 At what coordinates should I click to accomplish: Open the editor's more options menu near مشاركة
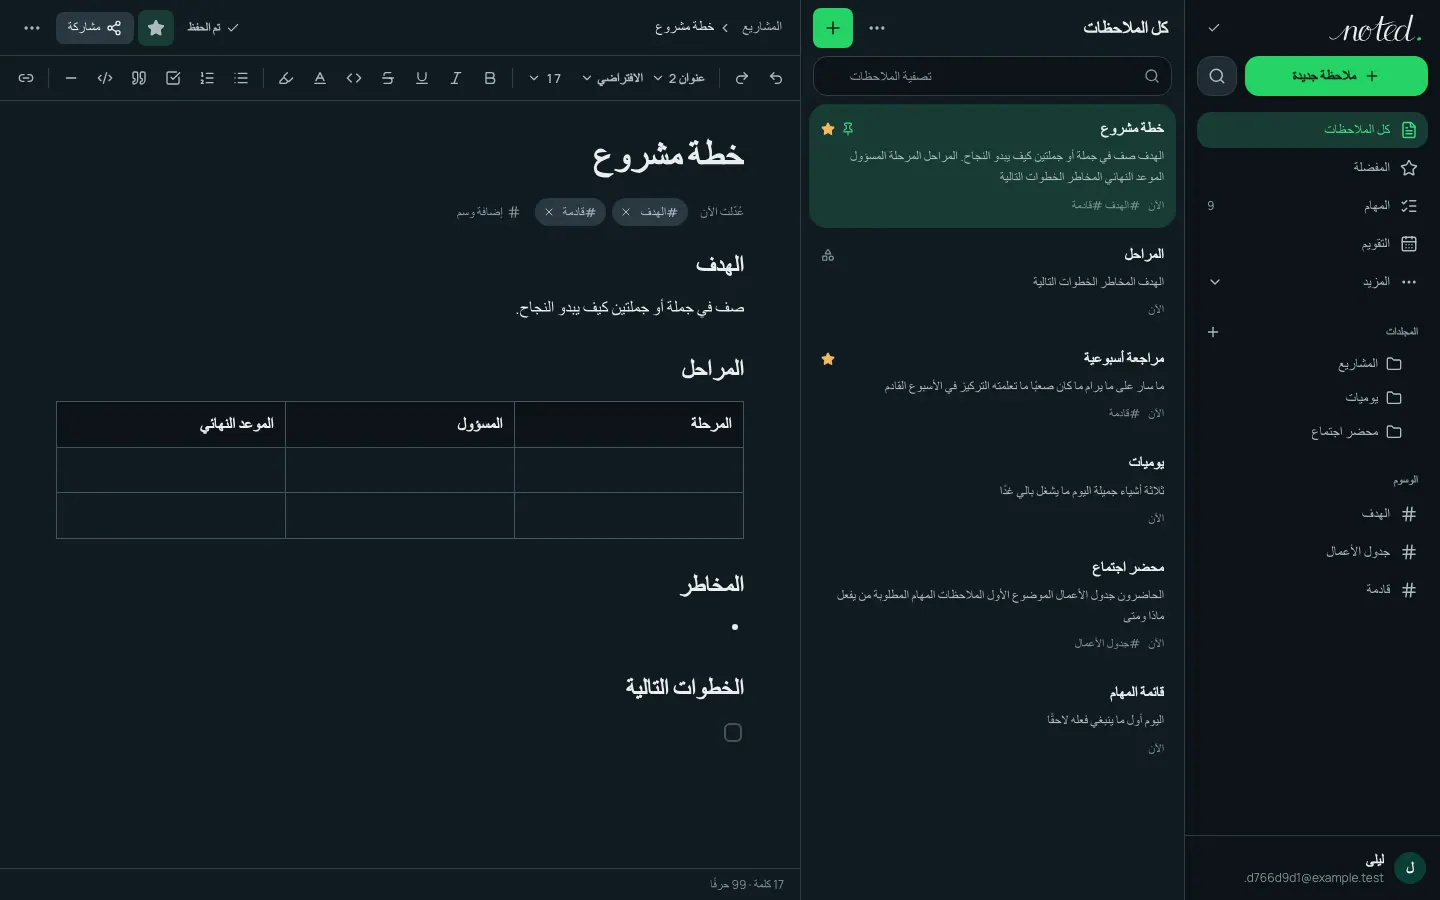click(32, 28)
